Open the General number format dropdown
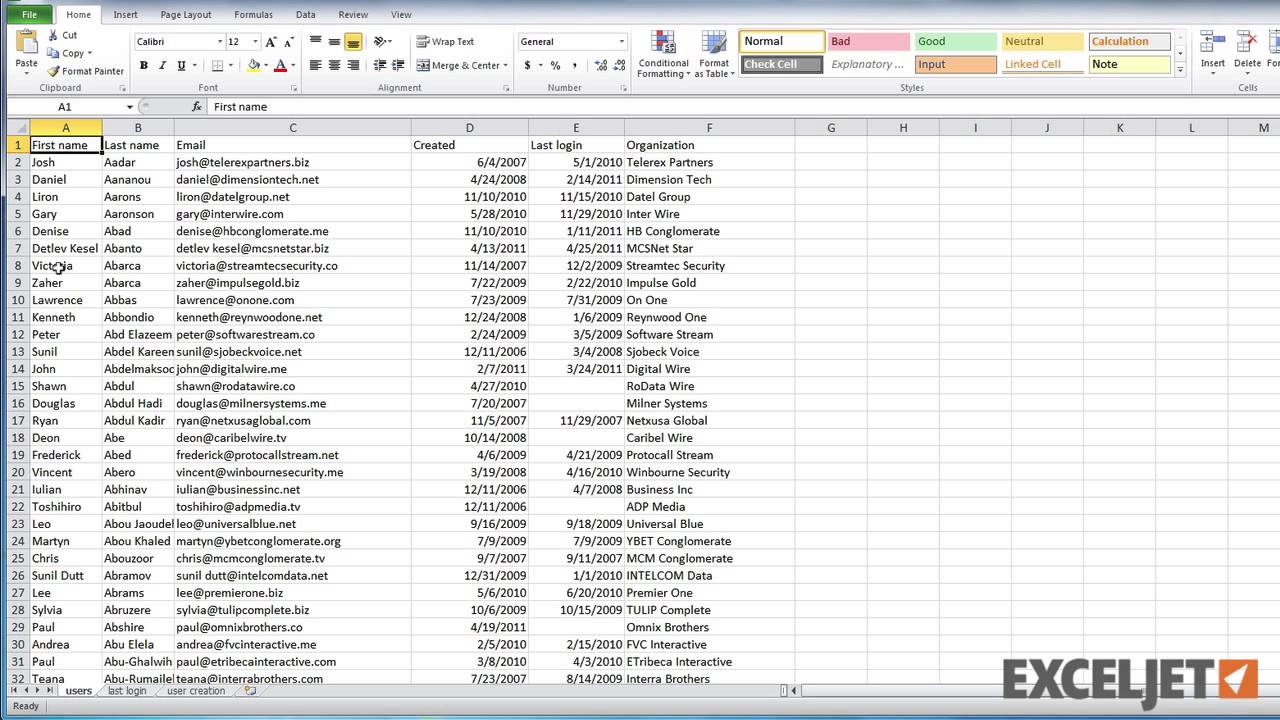This screenshot has width=1280, height=720. tap(621, 42)
